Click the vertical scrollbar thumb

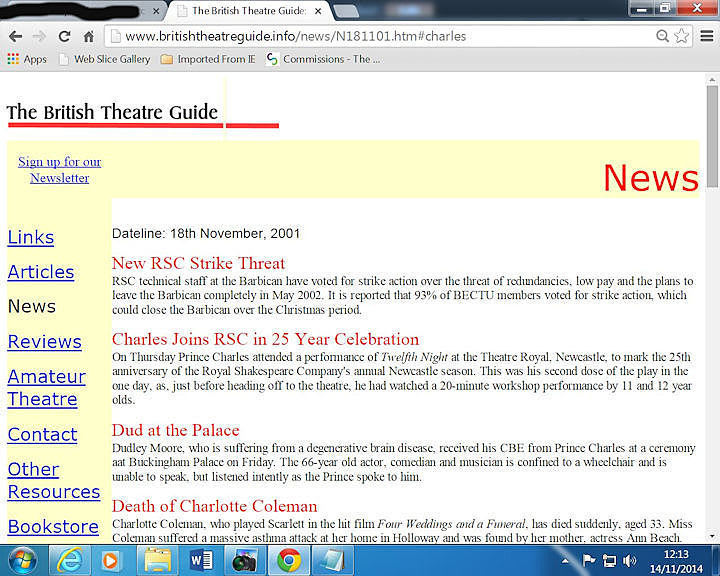point(712,136)
